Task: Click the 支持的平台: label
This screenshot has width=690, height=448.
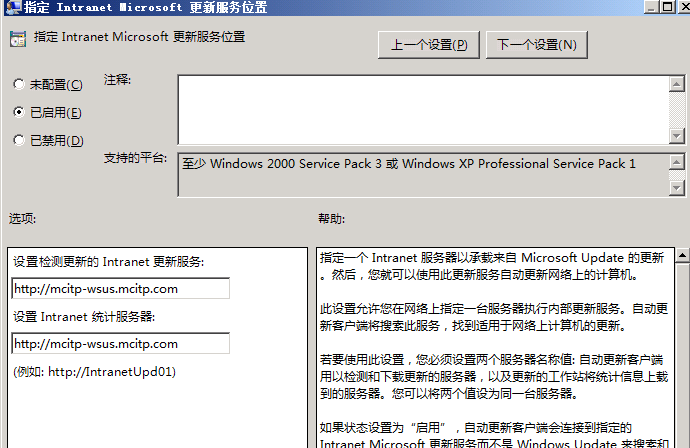Action: pos(136,158)
